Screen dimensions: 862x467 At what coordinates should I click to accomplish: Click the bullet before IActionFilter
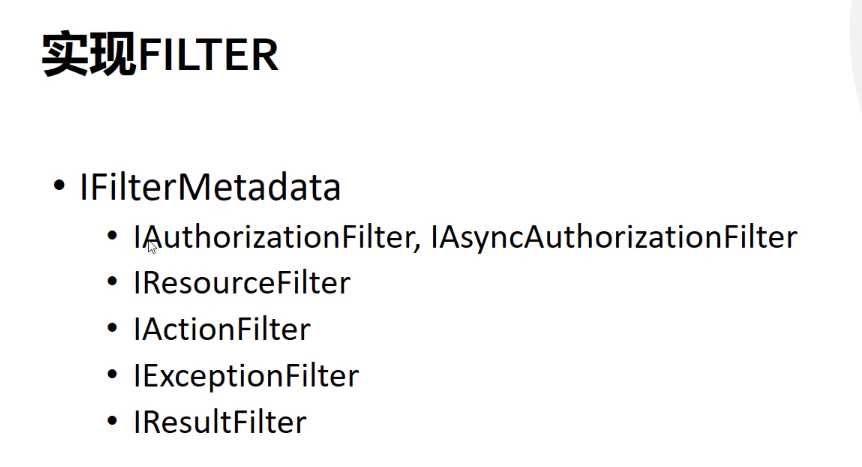112,328
